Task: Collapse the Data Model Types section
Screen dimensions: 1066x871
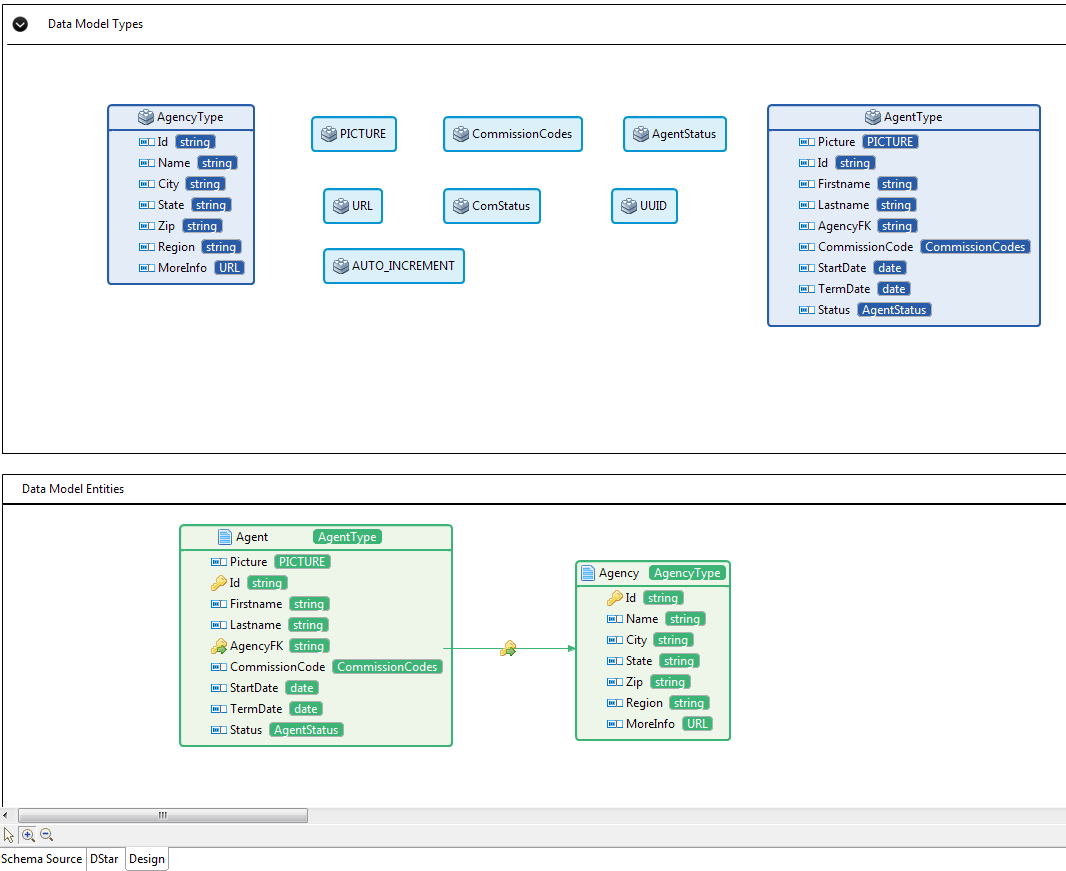Action: point(20,24)
